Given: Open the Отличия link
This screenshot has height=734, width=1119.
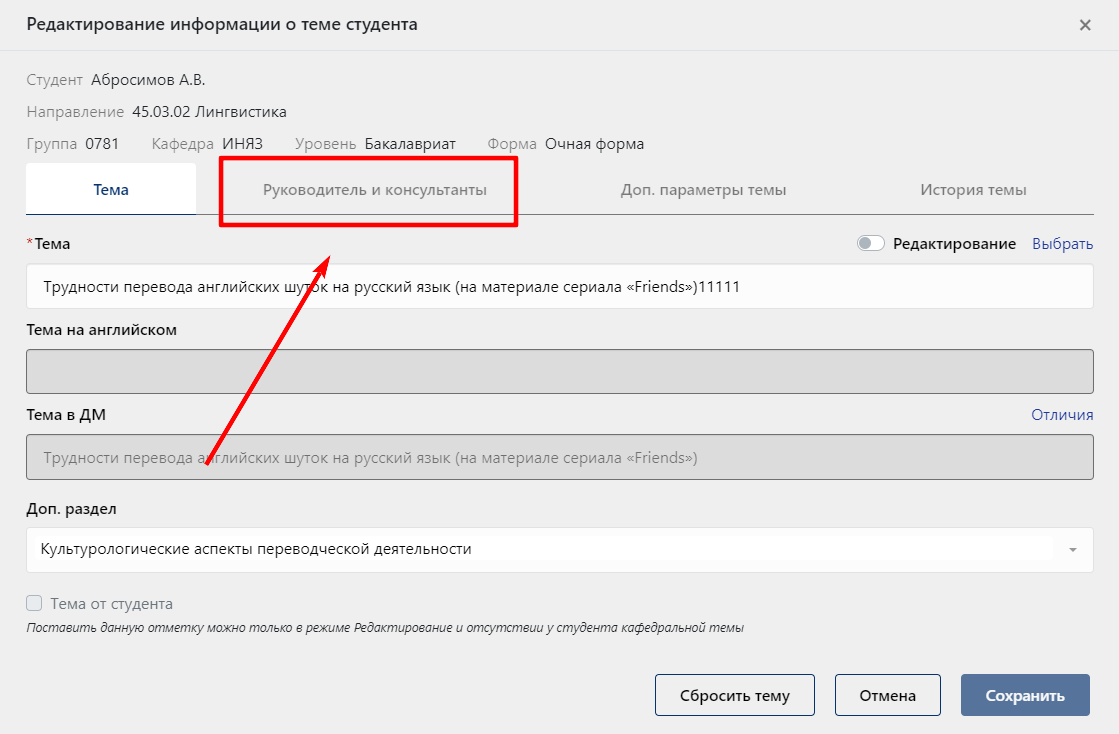Looking at the screenshot, I should [1062, 414].
